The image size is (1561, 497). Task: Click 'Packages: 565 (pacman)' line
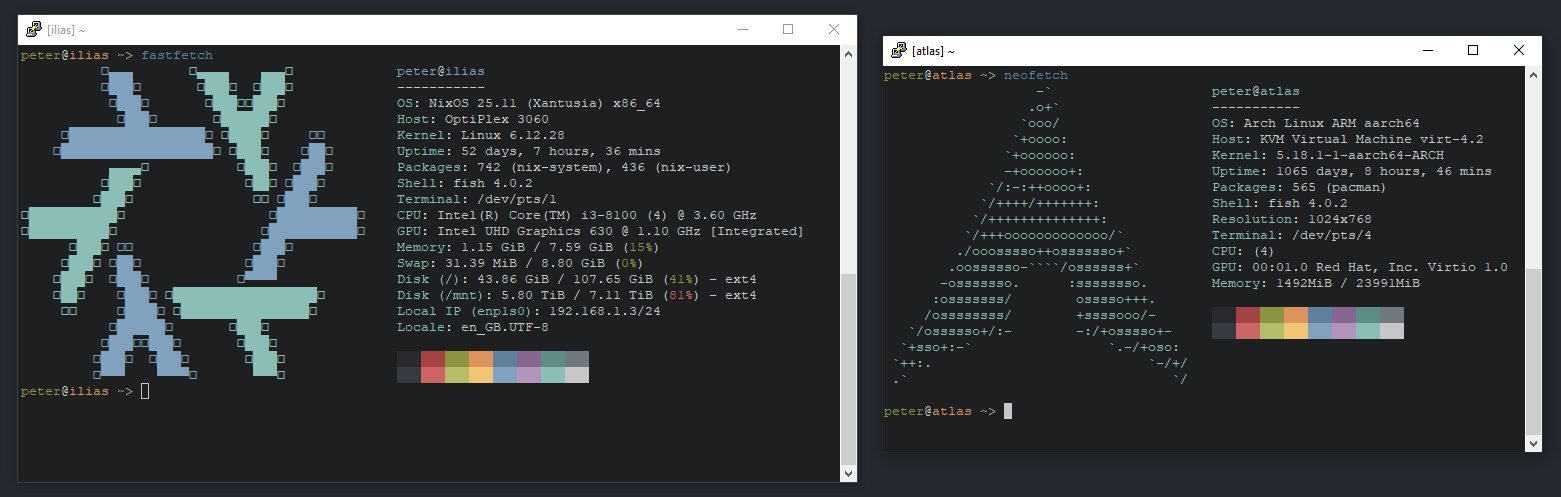point(1299,187)
